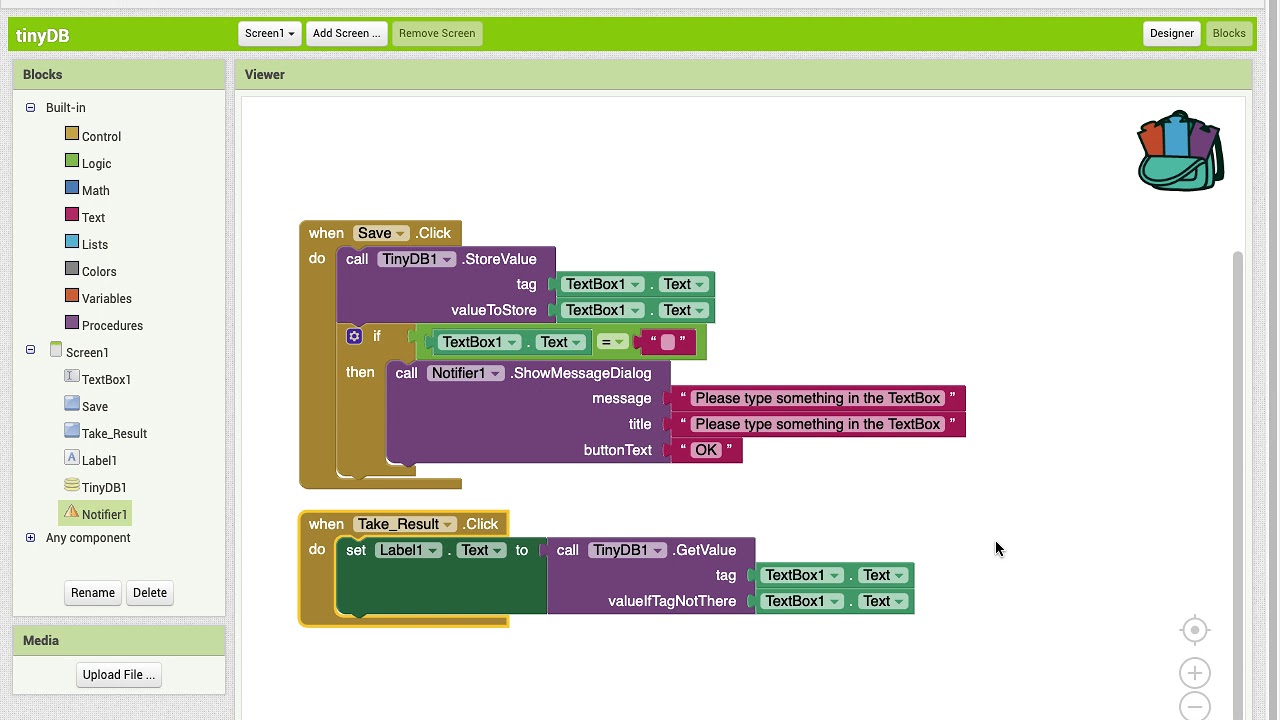The width and height of the screenshot is (1280, 720).
Task: Open TinyDB1 dropdown in the GetValue call
Action: [627, 550]
